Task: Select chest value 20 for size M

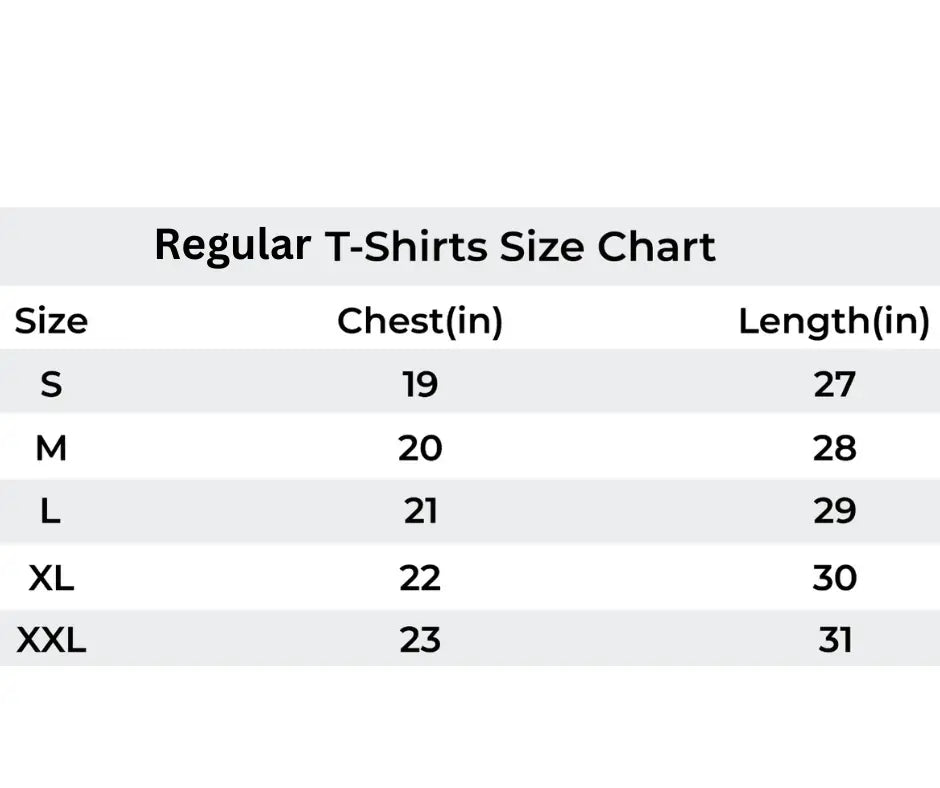Action: pos(420,449)
